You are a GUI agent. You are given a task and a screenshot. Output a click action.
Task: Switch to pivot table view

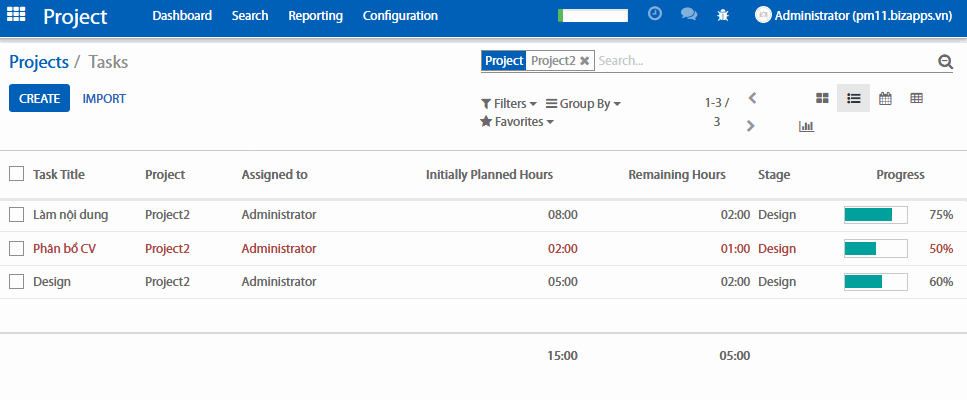tap(916, 98)
